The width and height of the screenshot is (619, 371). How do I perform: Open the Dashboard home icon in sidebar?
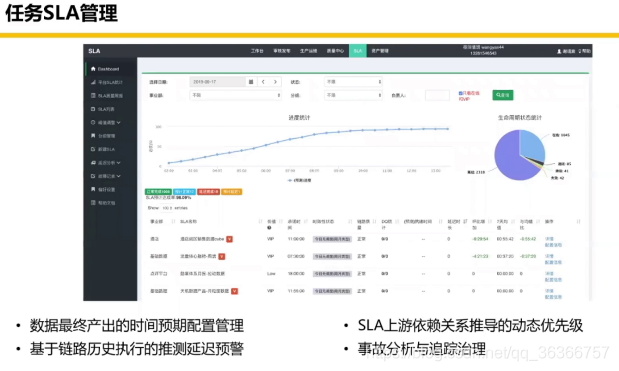pyautogui.click(x=93, y=69)
